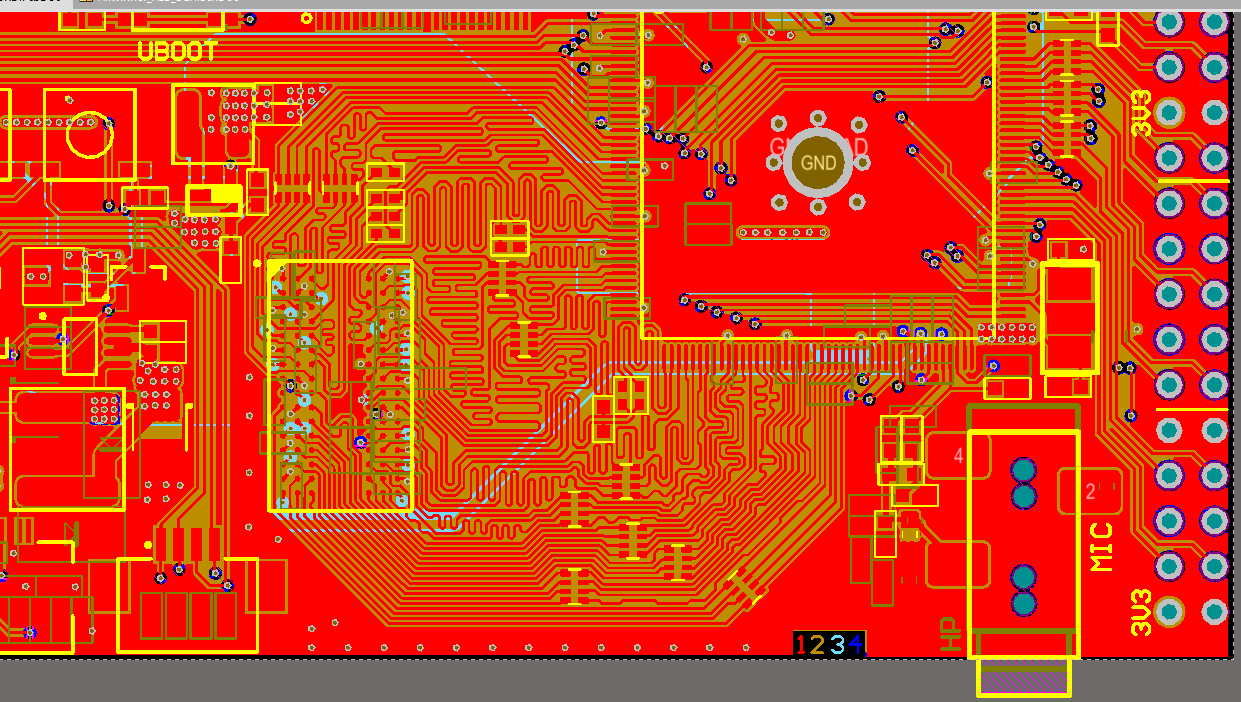Toggle layer 1 in the colored layer legend
The height and width of the screenshot is (702, 1241).
click(800, 643)
